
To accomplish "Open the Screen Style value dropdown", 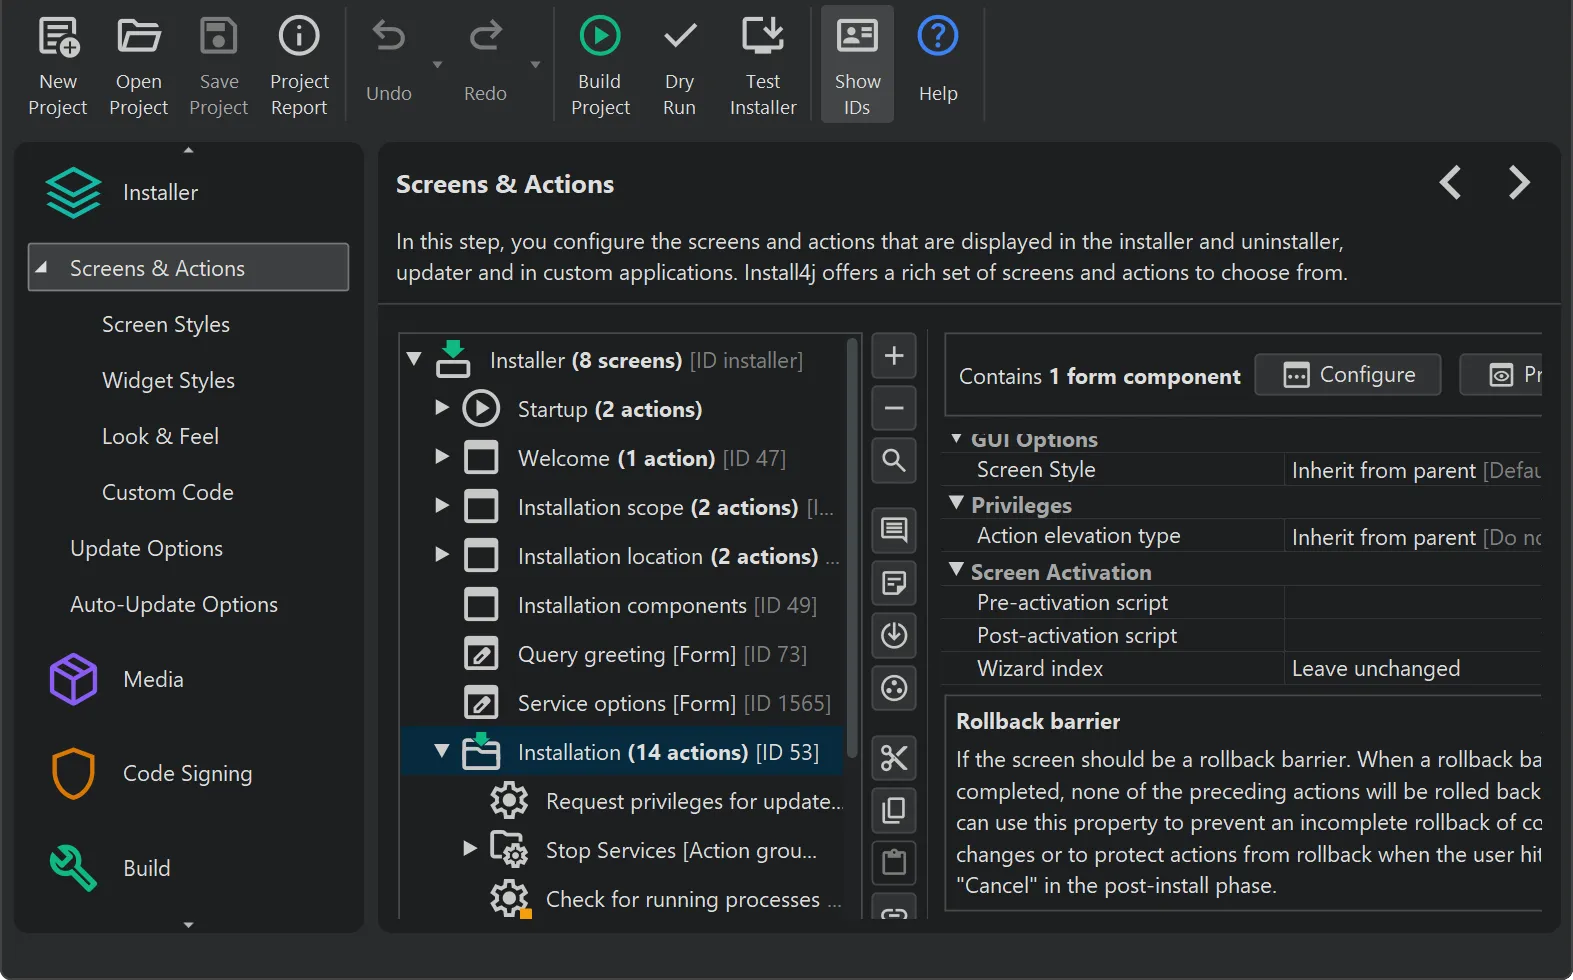I will [1414, 470].
